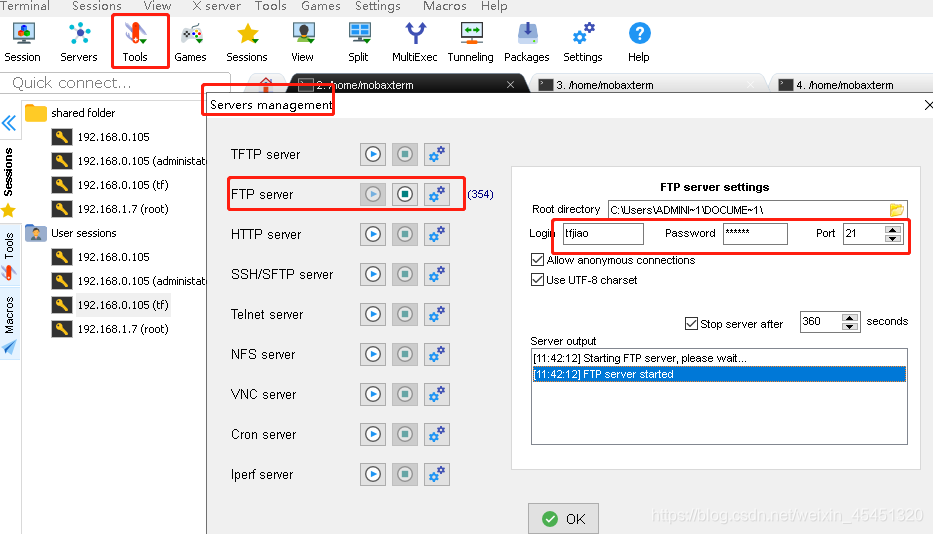Browse for the root directory folder
The height and width of the screenshot is (534, 933).
coord(897,210)
